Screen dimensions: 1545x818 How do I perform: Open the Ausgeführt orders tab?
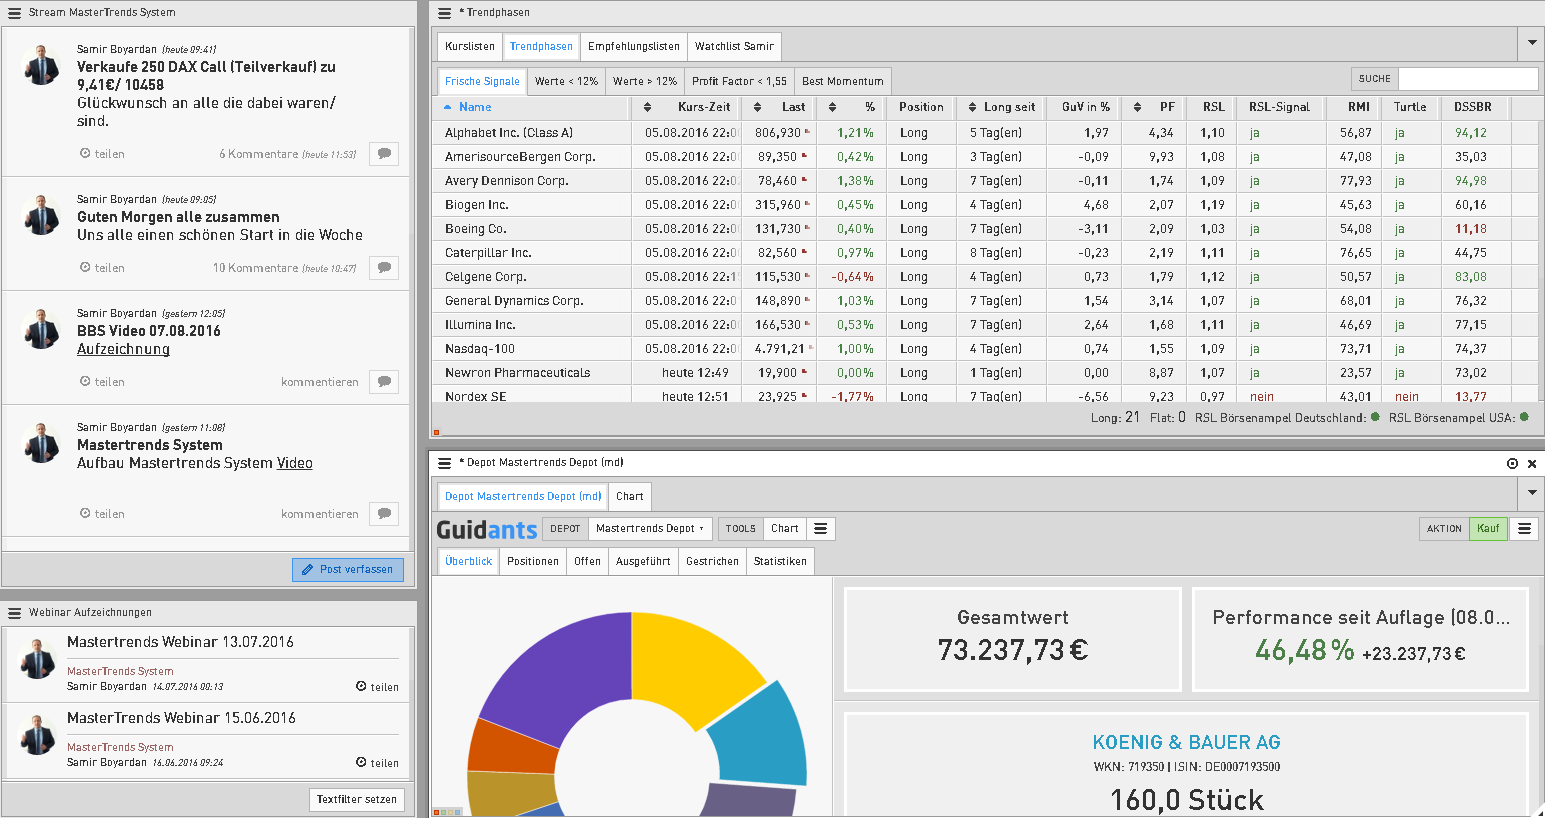[643, 561]
